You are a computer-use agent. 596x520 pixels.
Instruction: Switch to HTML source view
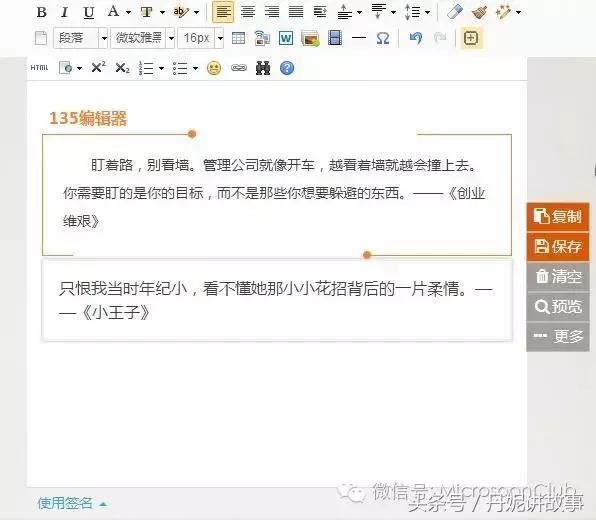pyautogui.click(x=40, y=68)
